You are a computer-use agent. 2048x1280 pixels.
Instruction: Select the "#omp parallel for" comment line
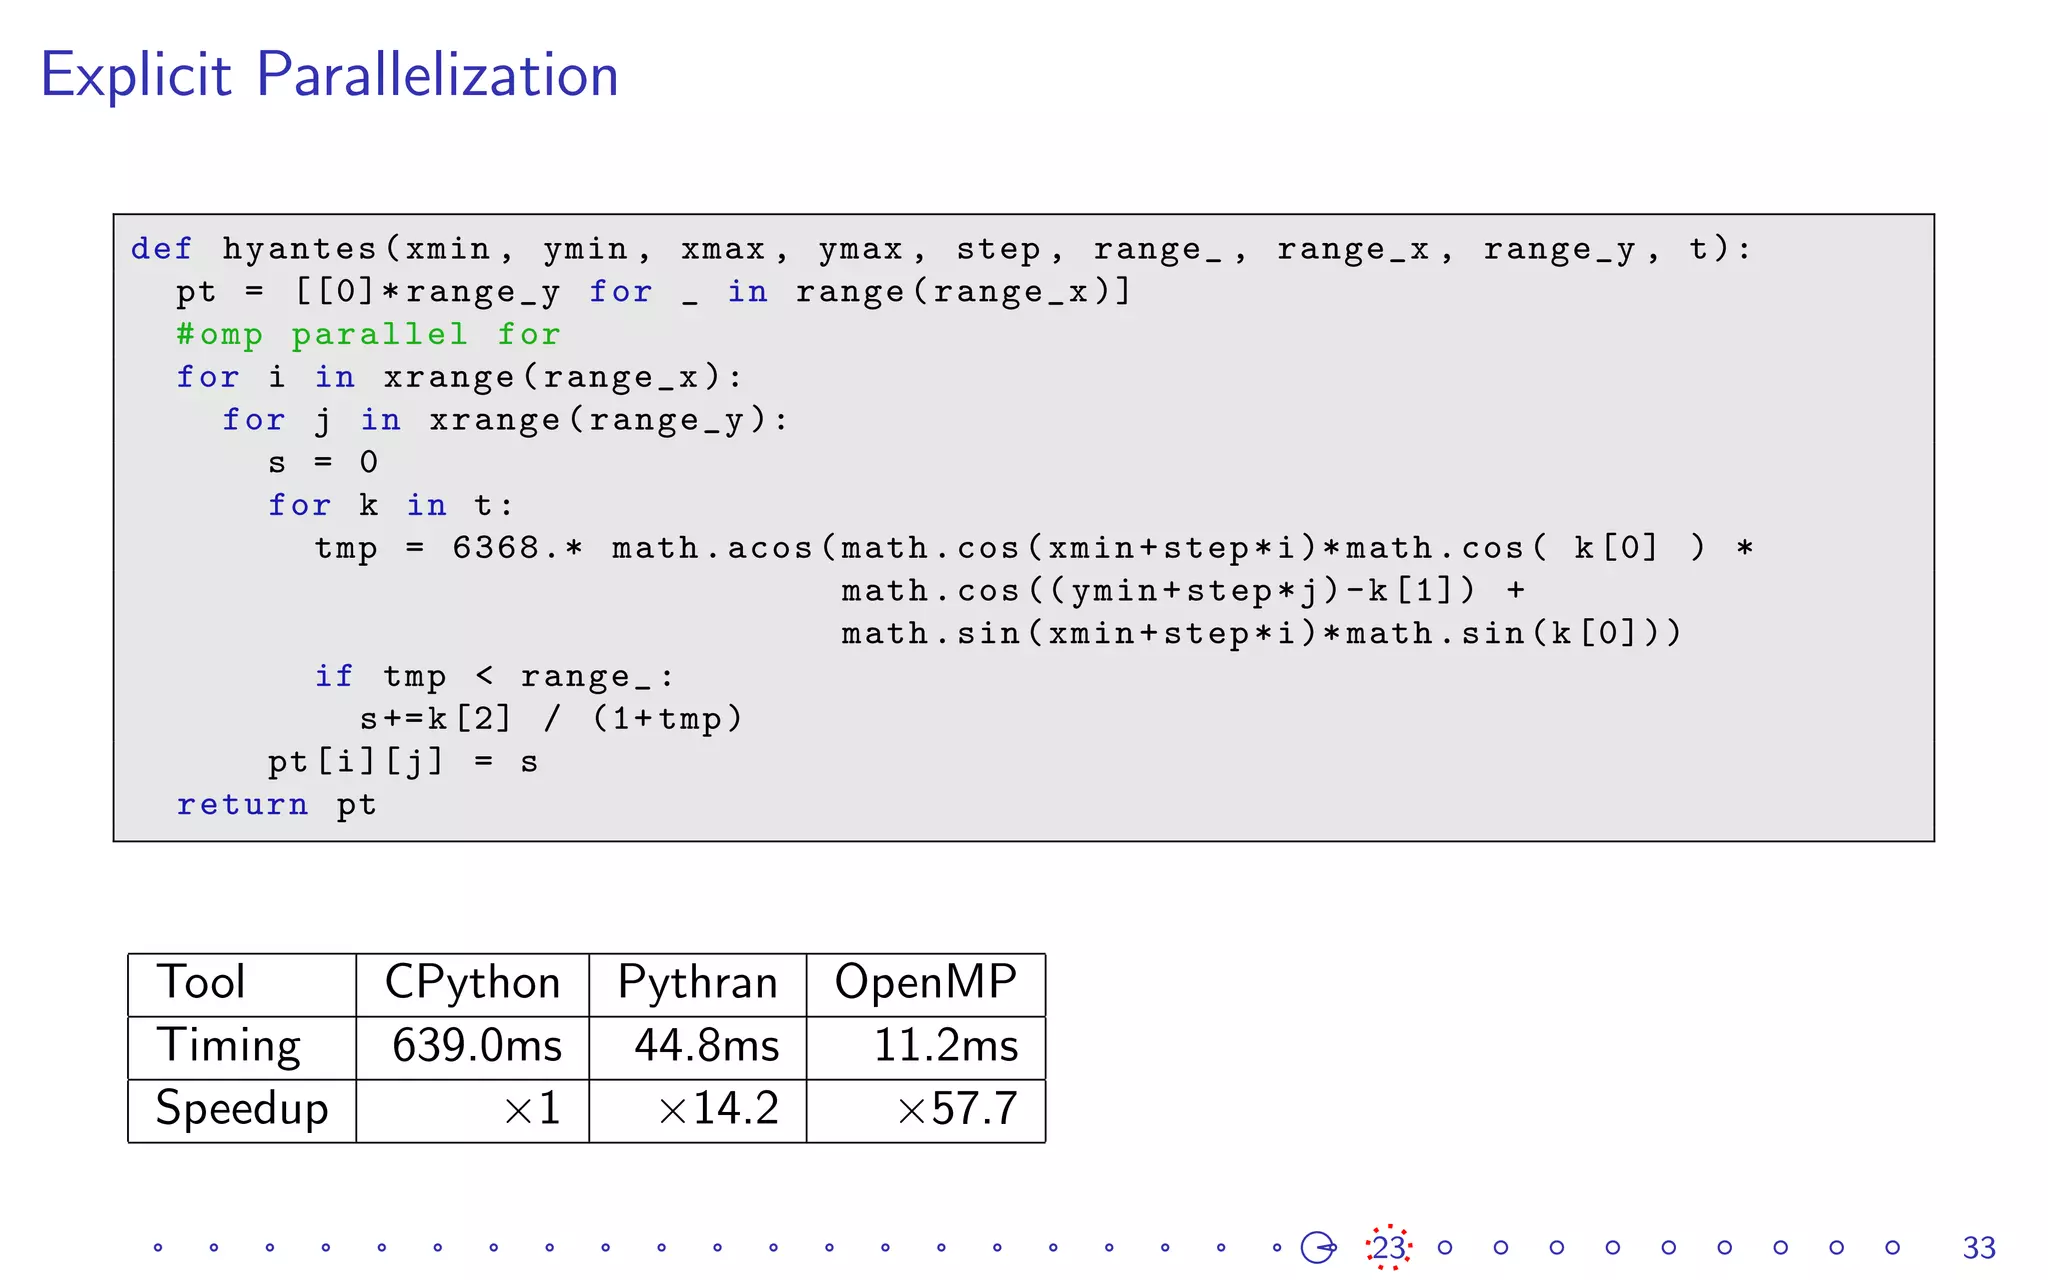click(x=368, y=334)
